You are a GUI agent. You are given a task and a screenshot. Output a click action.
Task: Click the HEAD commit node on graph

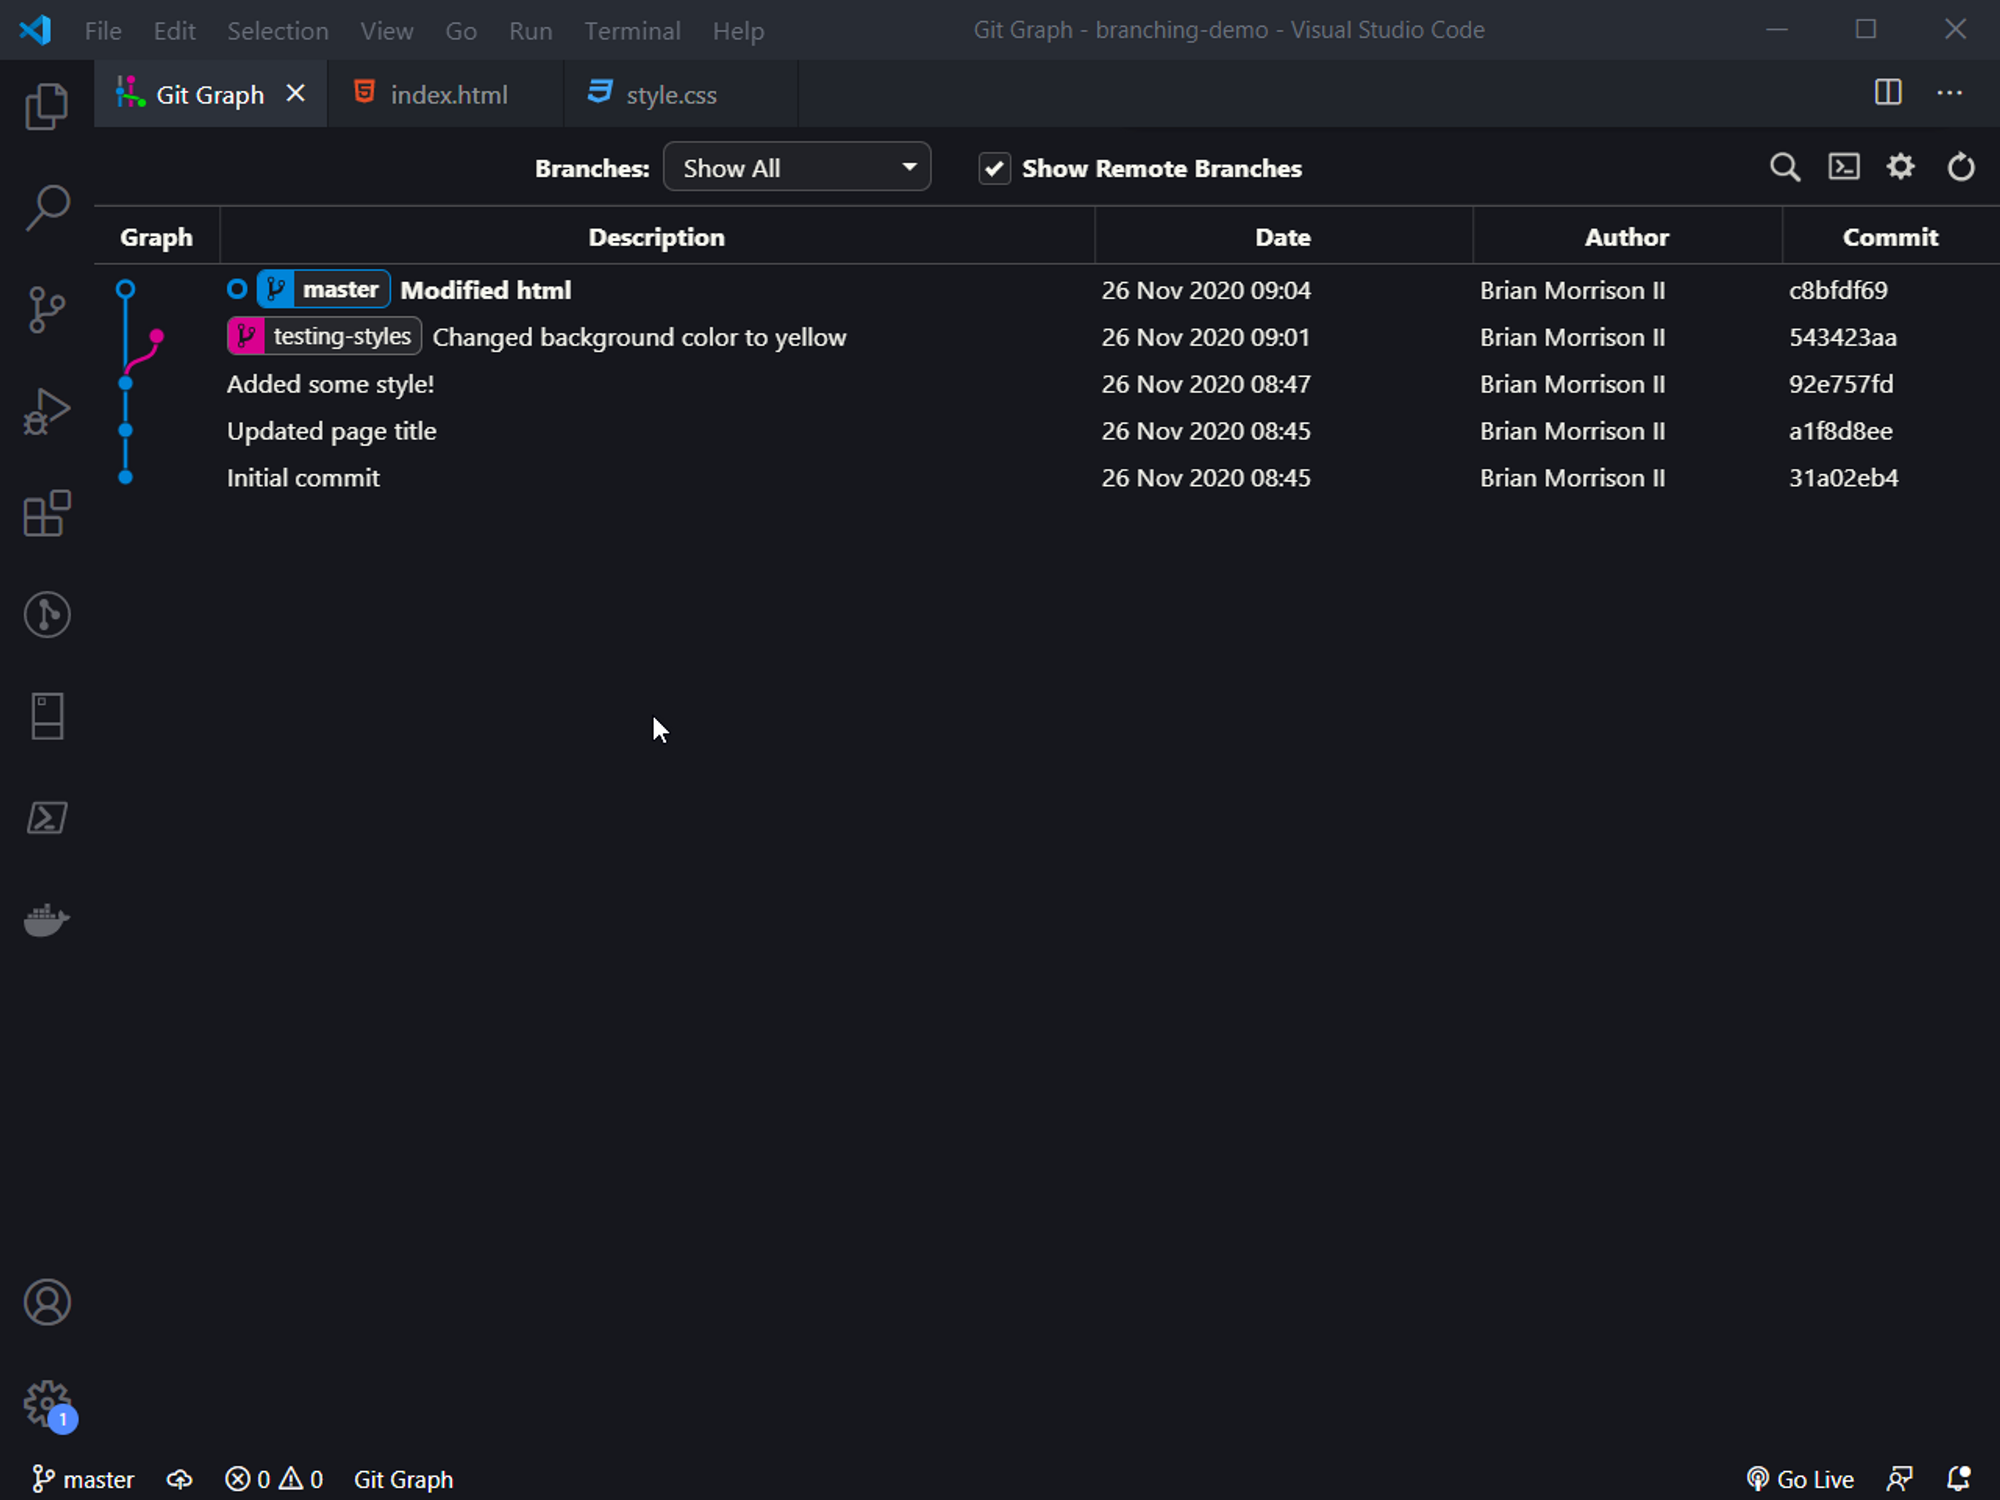coord(125,290)
